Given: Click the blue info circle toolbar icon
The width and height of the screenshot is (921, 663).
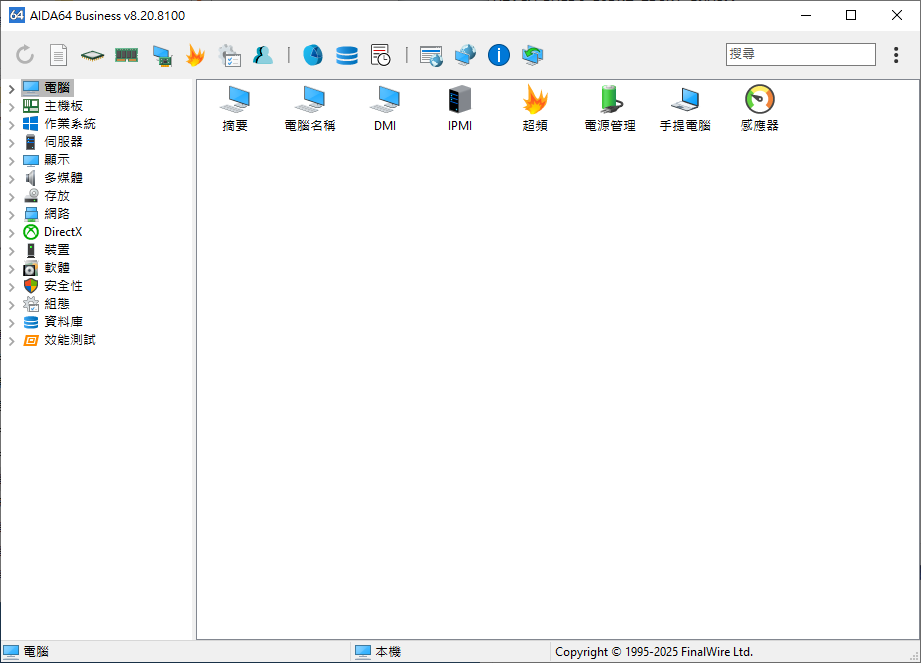Looking at the screenshot, I should point(499,55).
